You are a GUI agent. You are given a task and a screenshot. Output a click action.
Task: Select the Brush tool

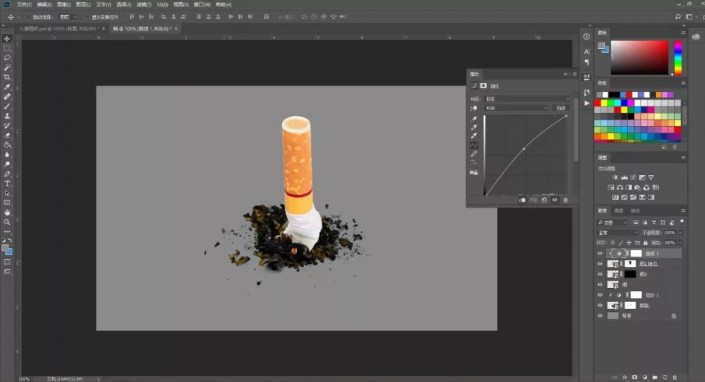coord(7,107)
